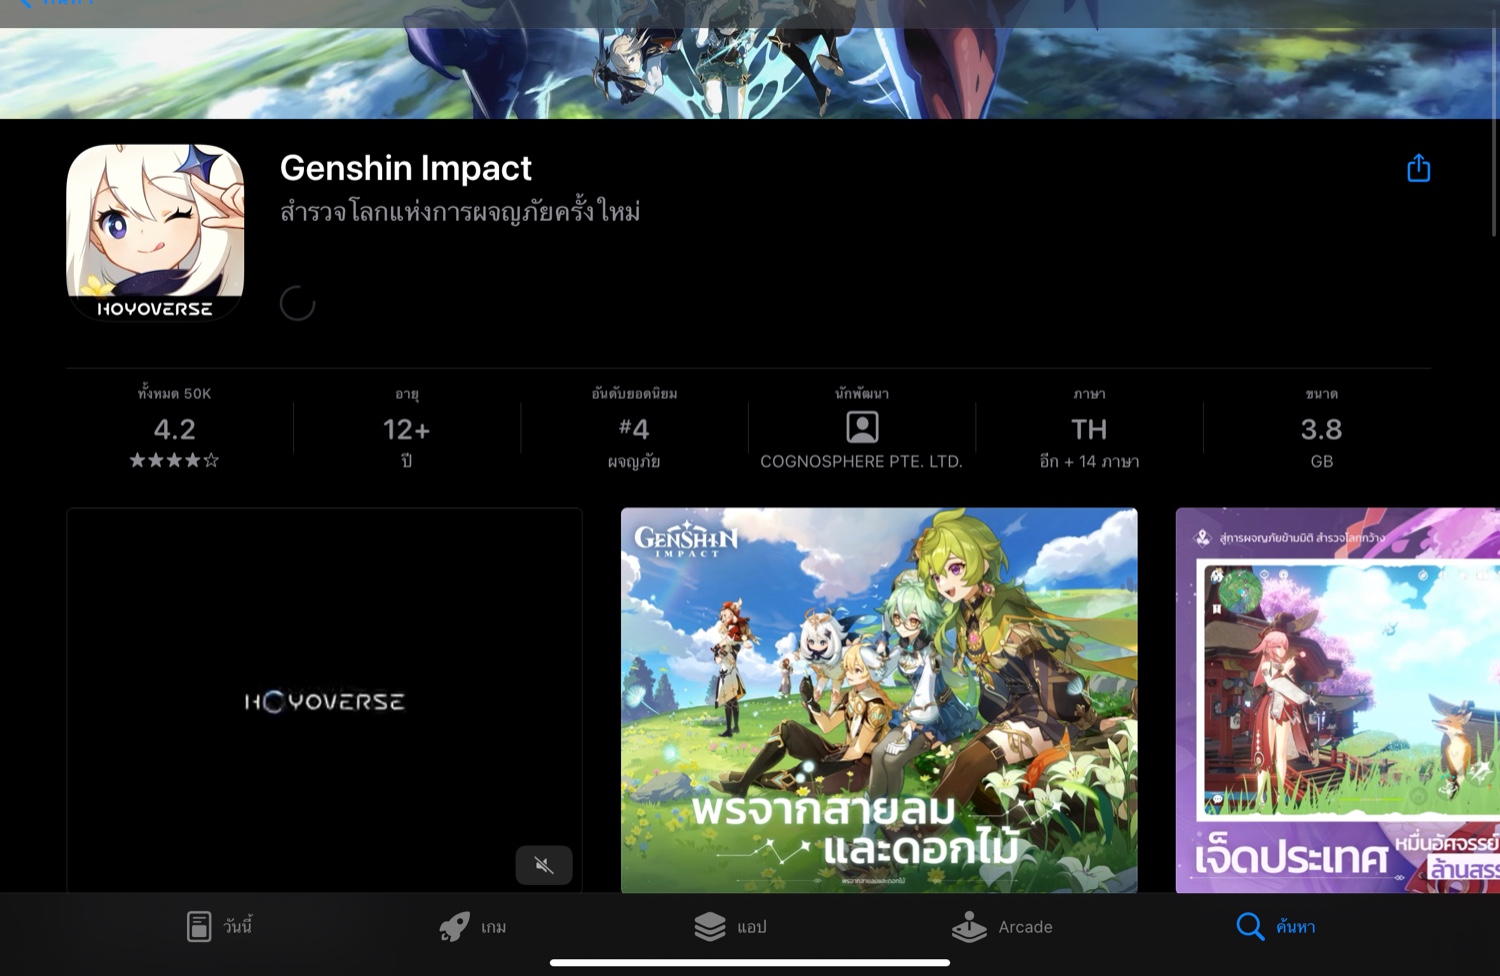Viewport: 1500px width, 976px height.
Task: Tap the ทั้งหมด 50K ratings label
Action: click(174, 394)
